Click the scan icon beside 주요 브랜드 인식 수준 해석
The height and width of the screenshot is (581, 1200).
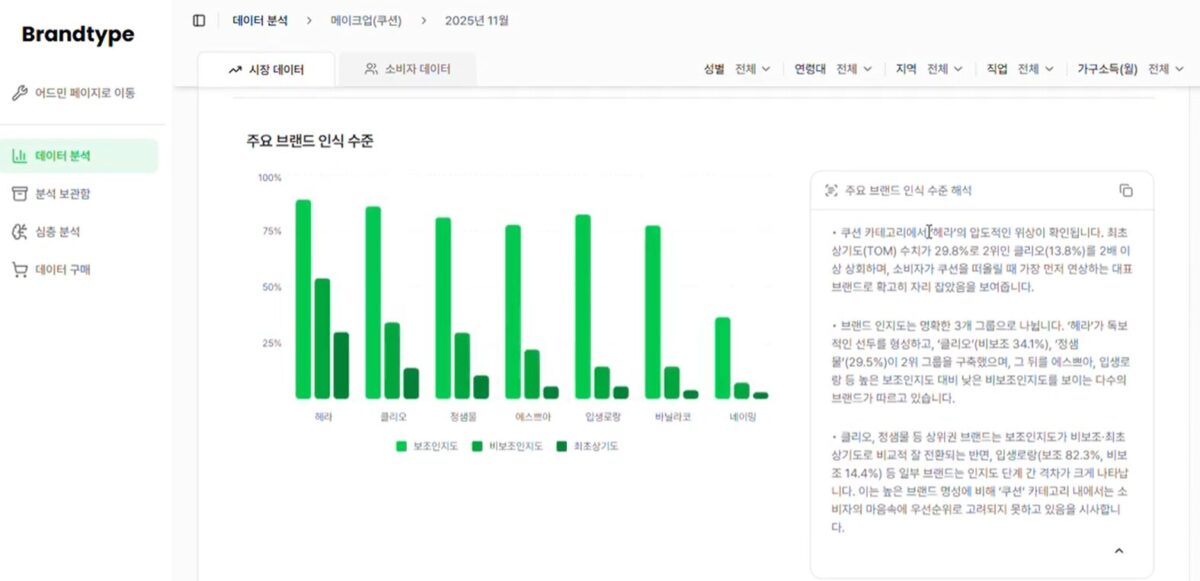click(x=831, y=190)
